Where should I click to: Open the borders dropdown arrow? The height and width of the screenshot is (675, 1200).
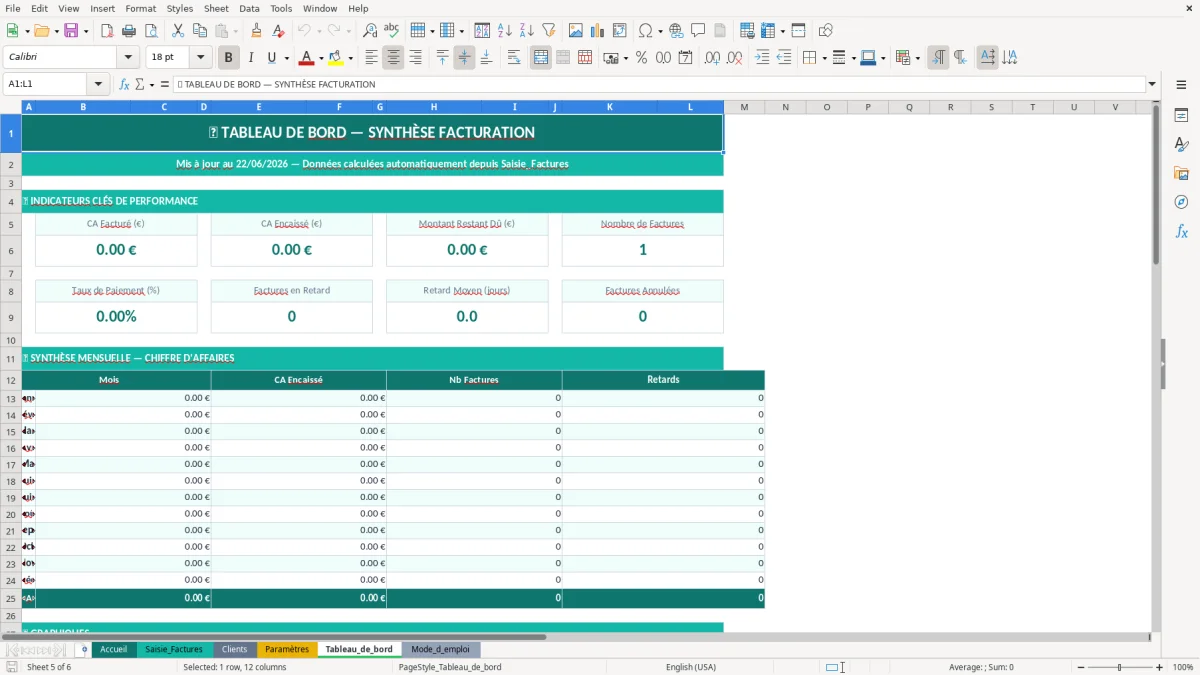click(823, 58)
